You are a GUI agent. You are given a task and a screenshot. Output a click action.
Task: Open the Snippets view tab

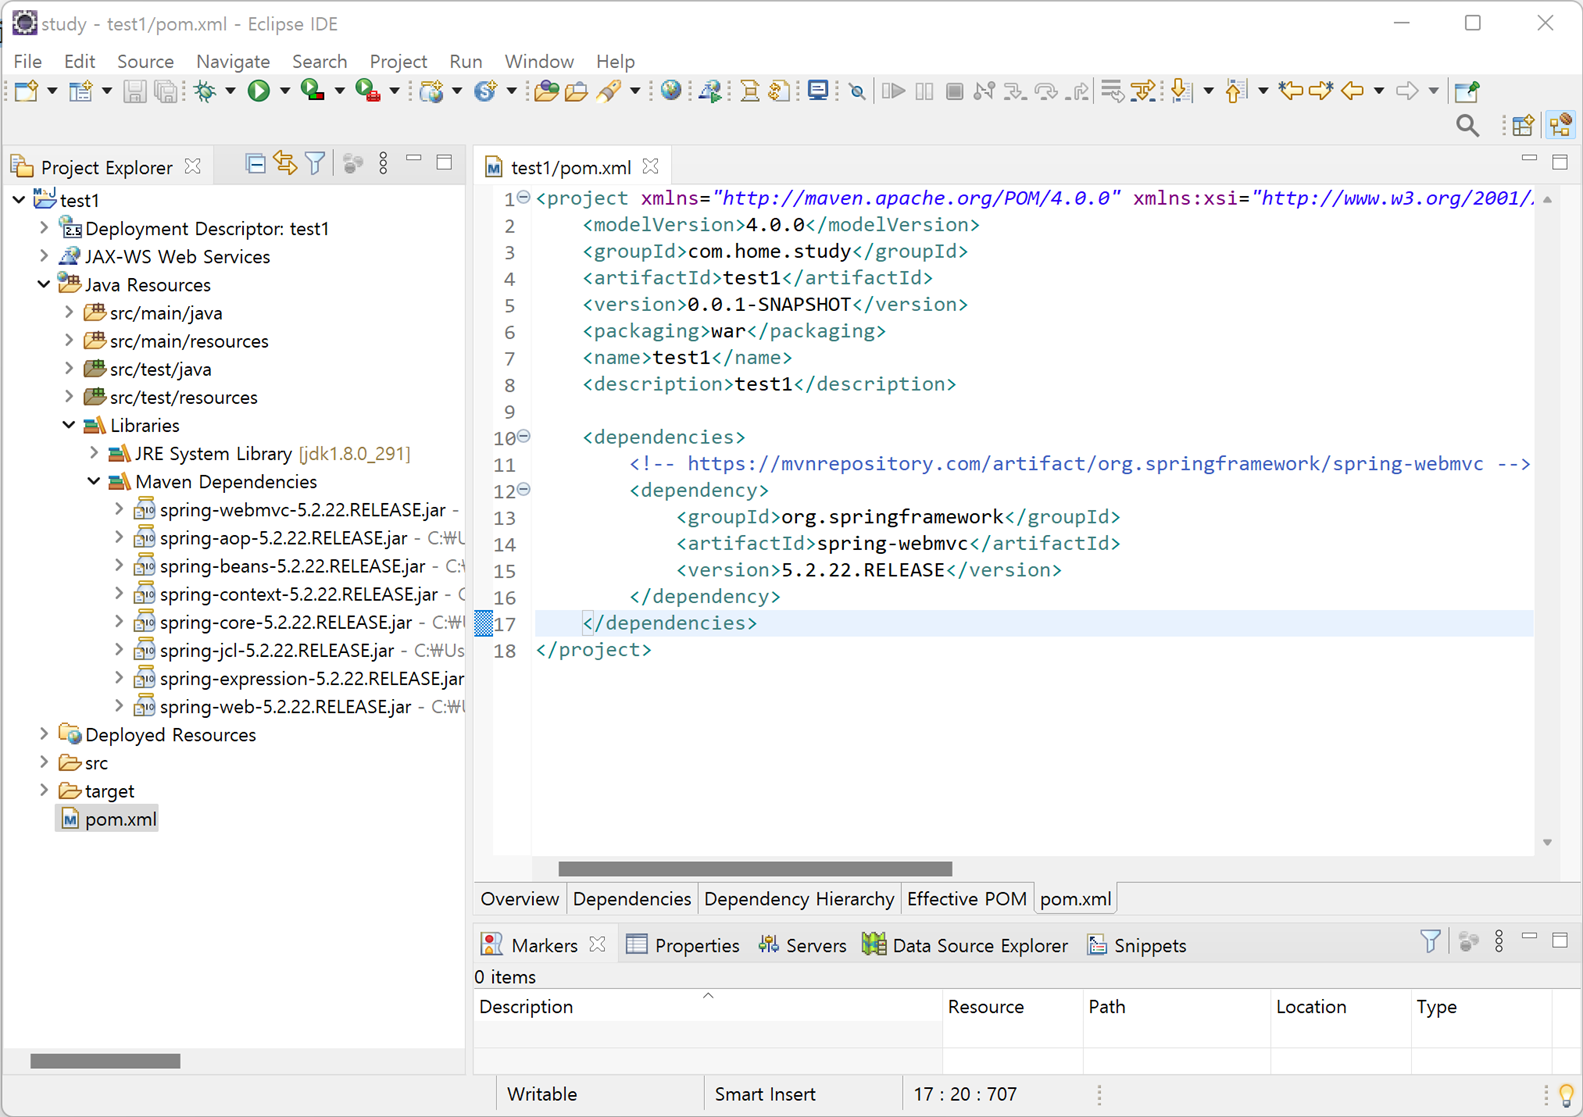tap(1137, 945)
